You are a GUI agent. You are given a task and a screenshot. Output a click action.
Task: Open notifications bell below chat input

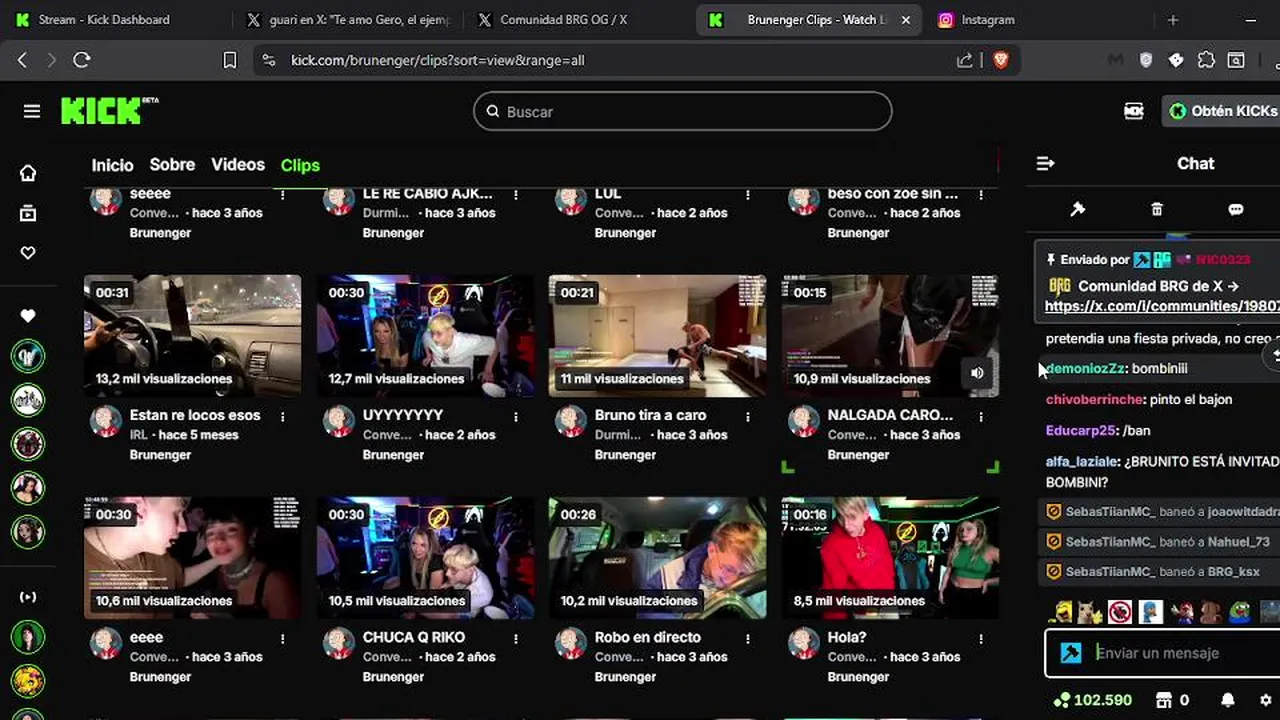coord(1228,700)
